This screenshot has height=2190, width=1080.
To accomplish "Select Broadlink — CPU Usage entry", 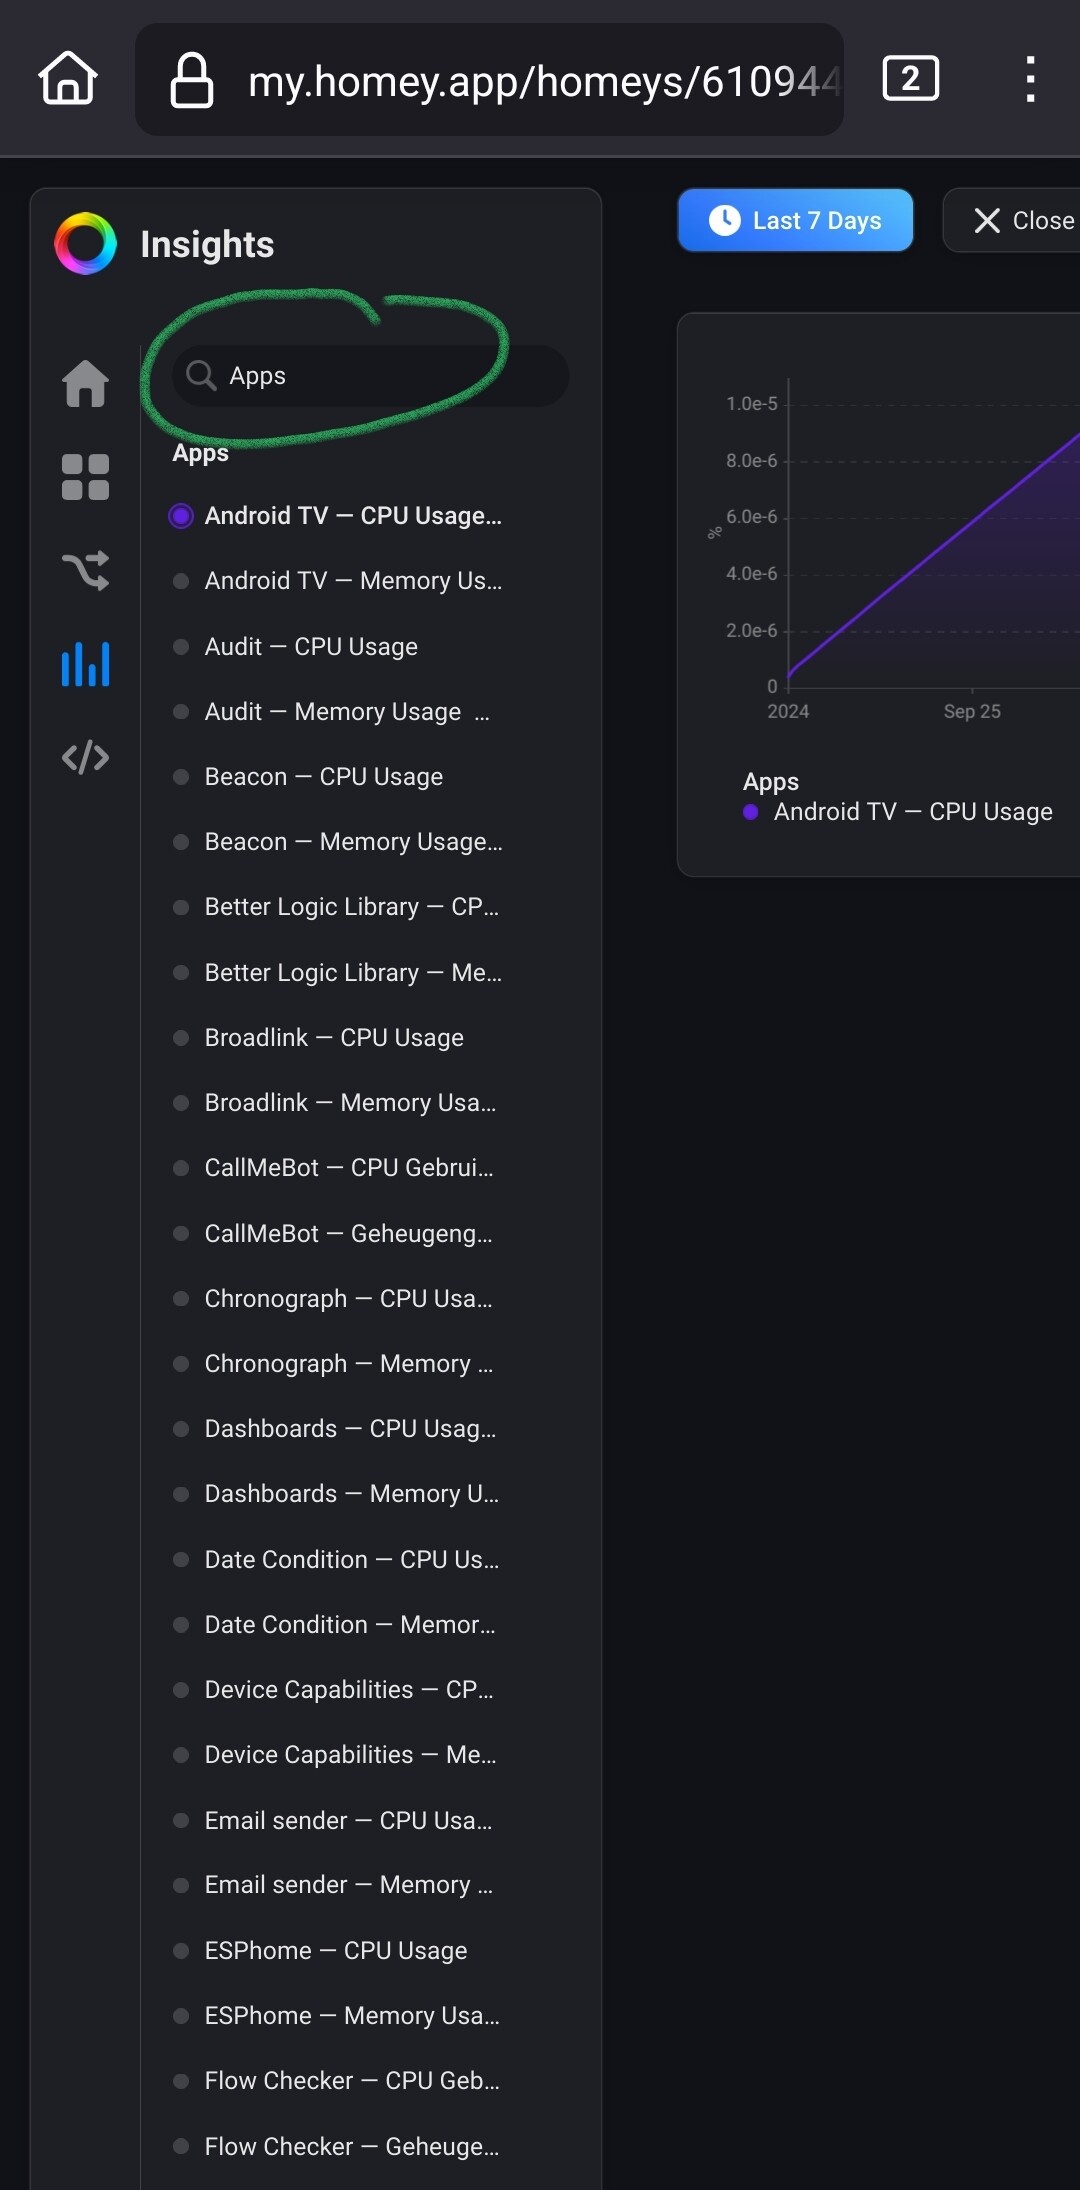I will [334, 1038].
